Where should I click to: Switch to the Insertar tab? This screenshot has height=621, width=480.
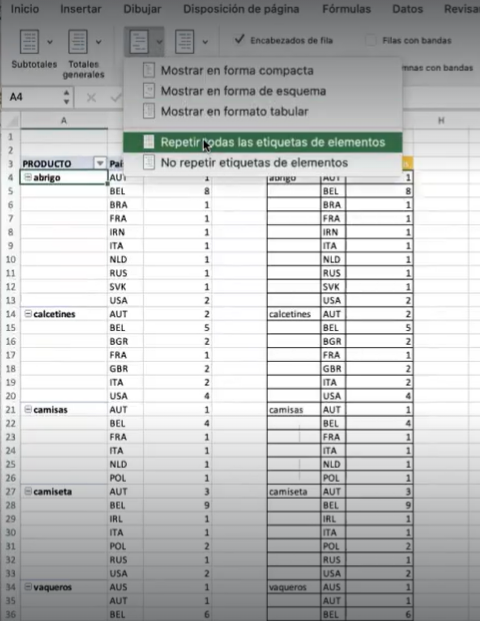81,9
